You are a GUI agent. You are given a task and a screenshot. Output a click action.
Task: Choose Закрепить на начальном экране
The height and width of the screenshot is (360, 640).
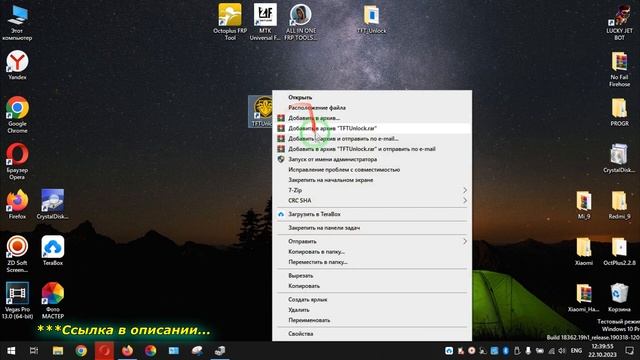coord(372,180)
